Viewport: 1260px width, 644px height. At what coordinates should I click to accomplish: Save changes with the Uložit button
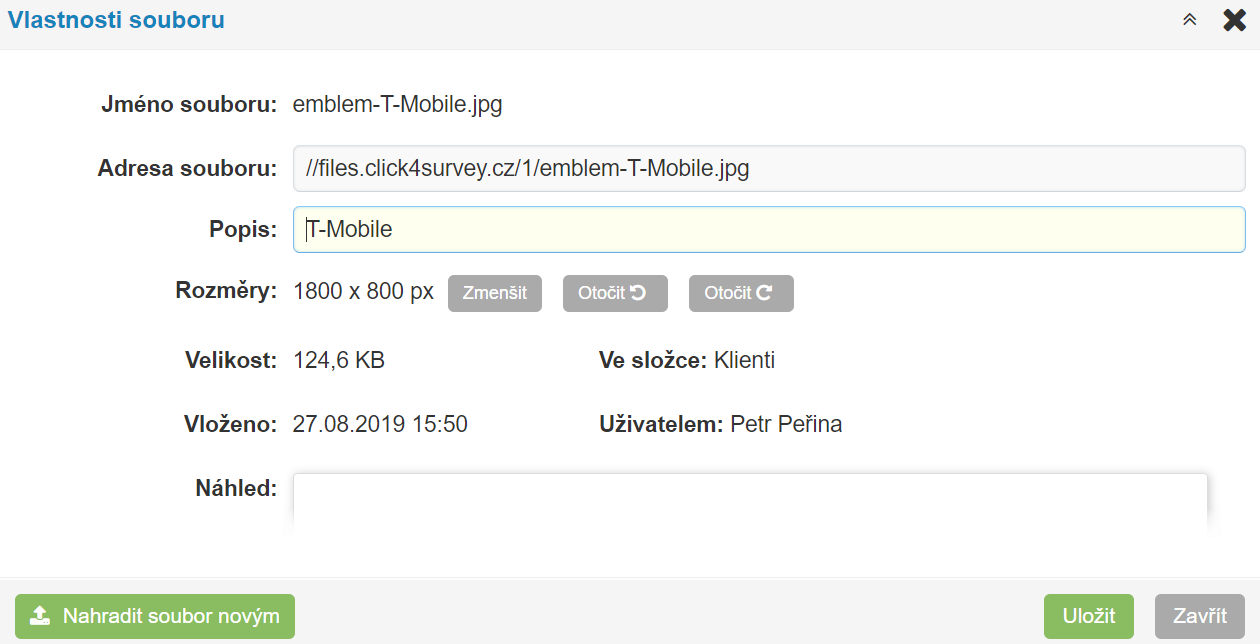pyautogui.click(x=1089, y=616)
